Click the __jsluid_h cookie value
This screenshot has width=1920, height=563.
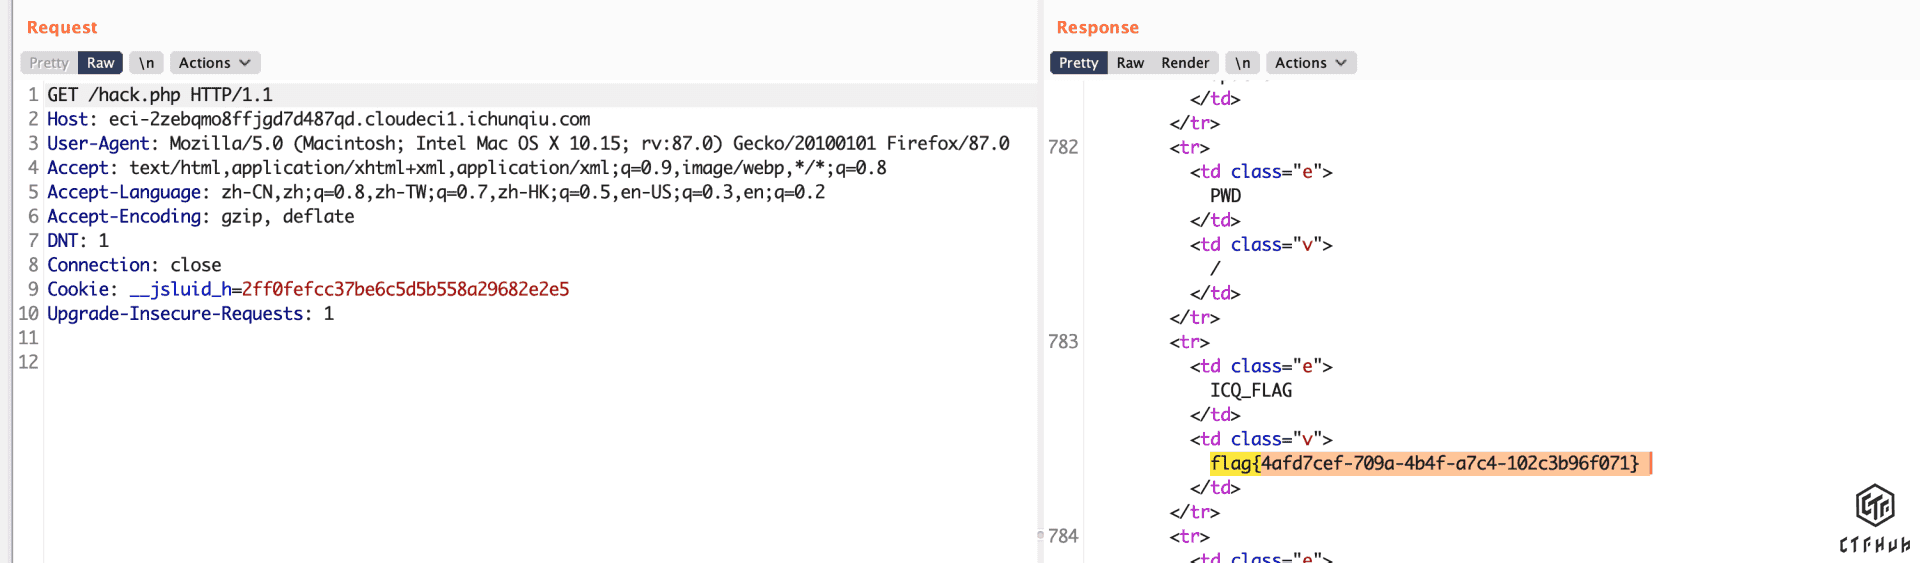tap(405, 289)
